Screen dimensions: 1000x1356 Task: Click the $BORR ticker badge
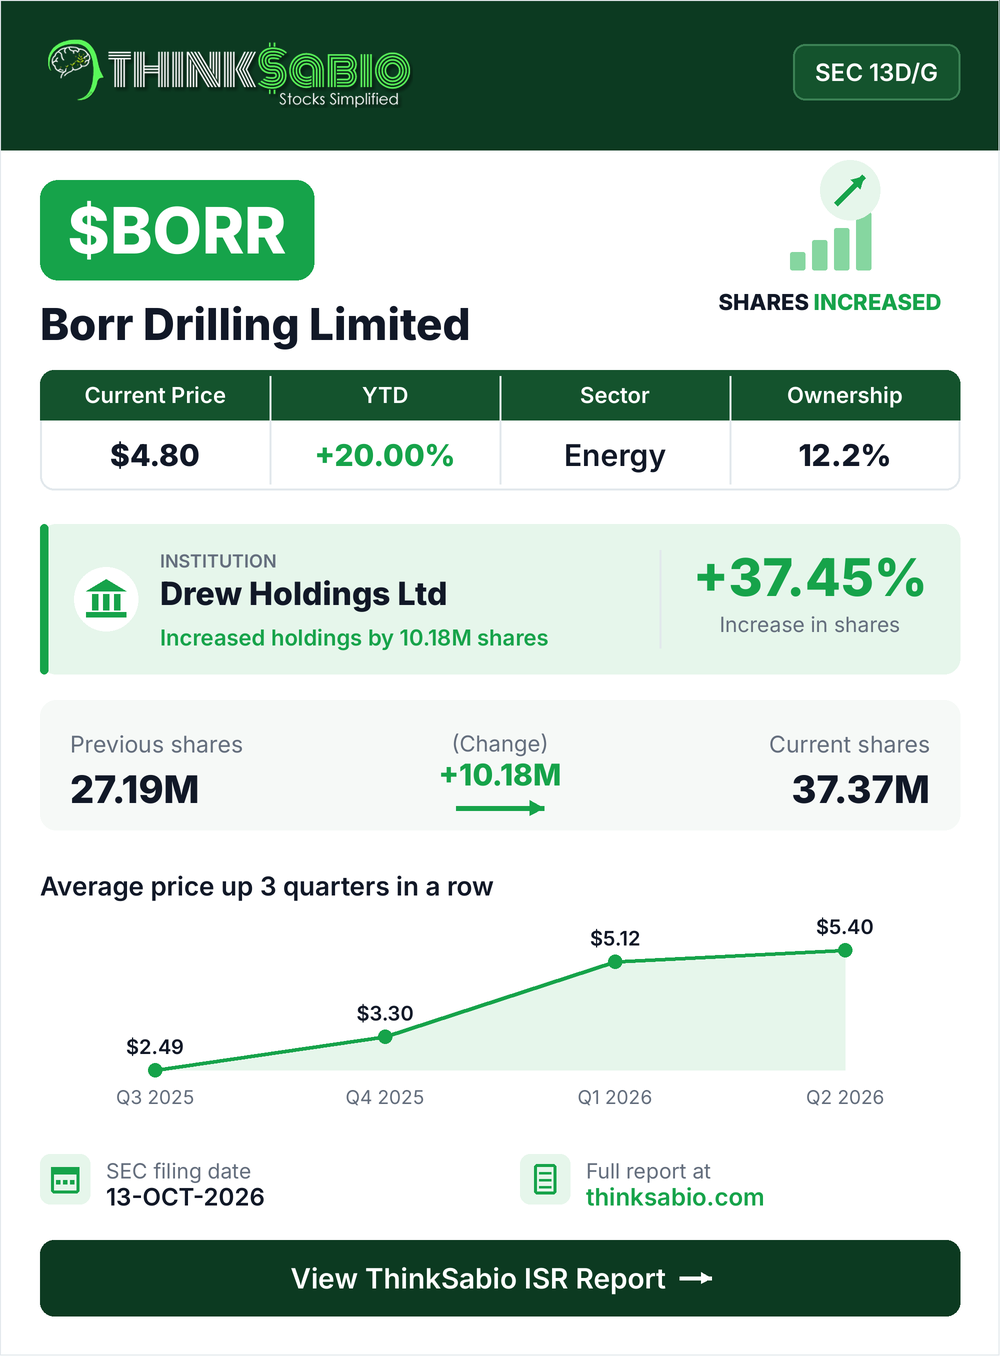pyautogui.click(x=177, y=230)
